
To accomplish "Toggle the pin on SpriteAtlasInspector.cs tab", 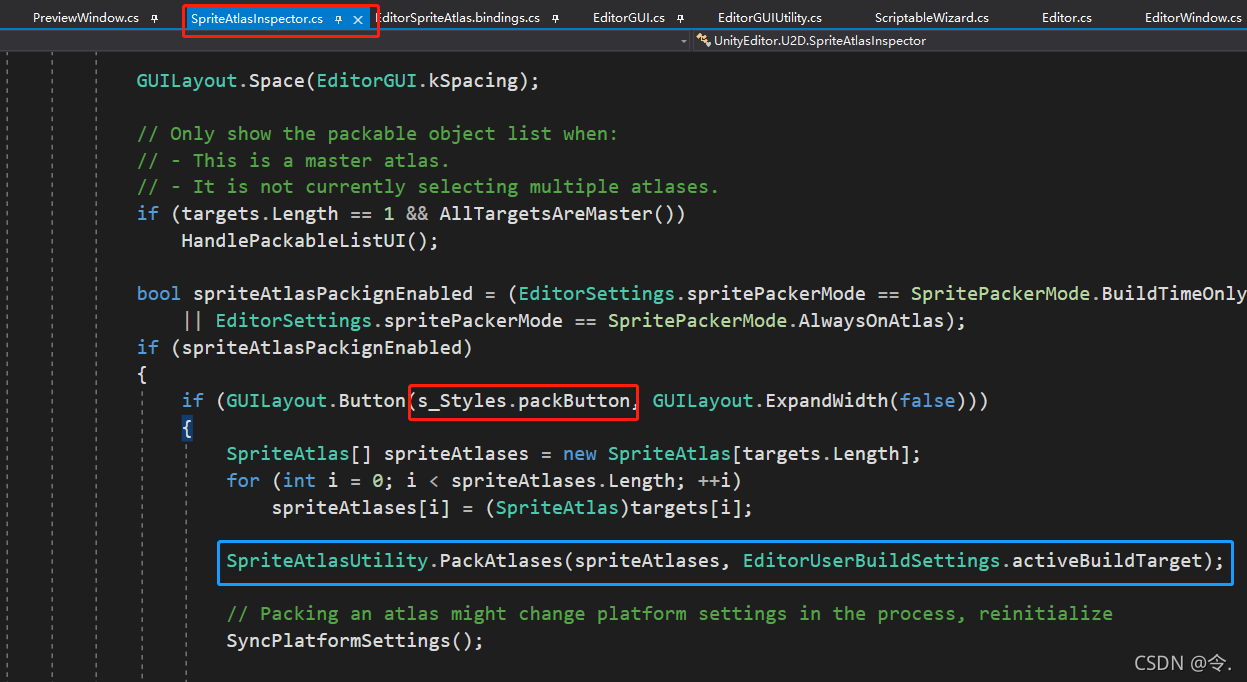I will [x=340, y=18].
